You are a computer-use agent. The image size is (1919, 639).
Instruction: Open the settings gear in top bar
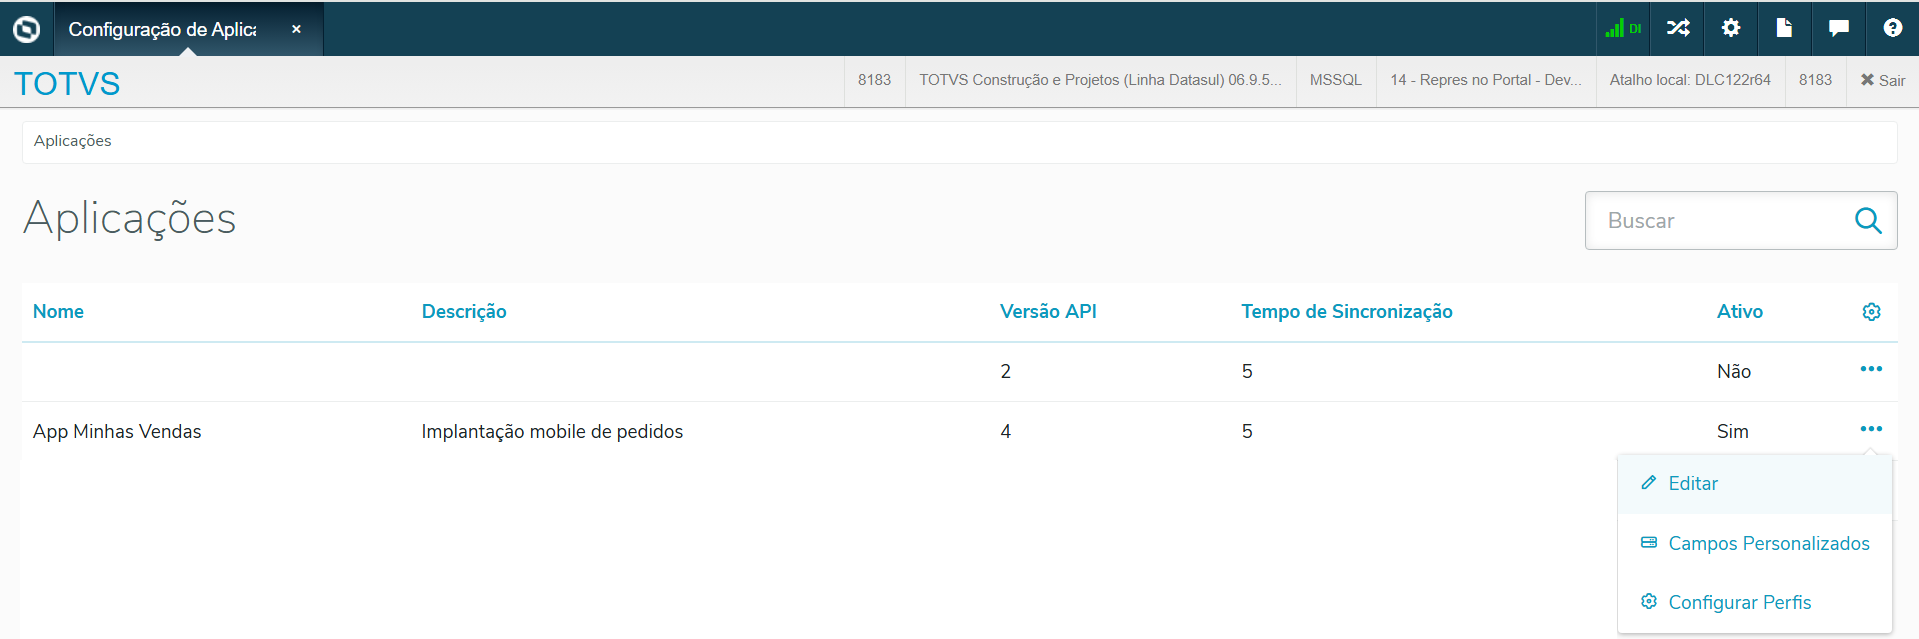tap(1731, 28)
